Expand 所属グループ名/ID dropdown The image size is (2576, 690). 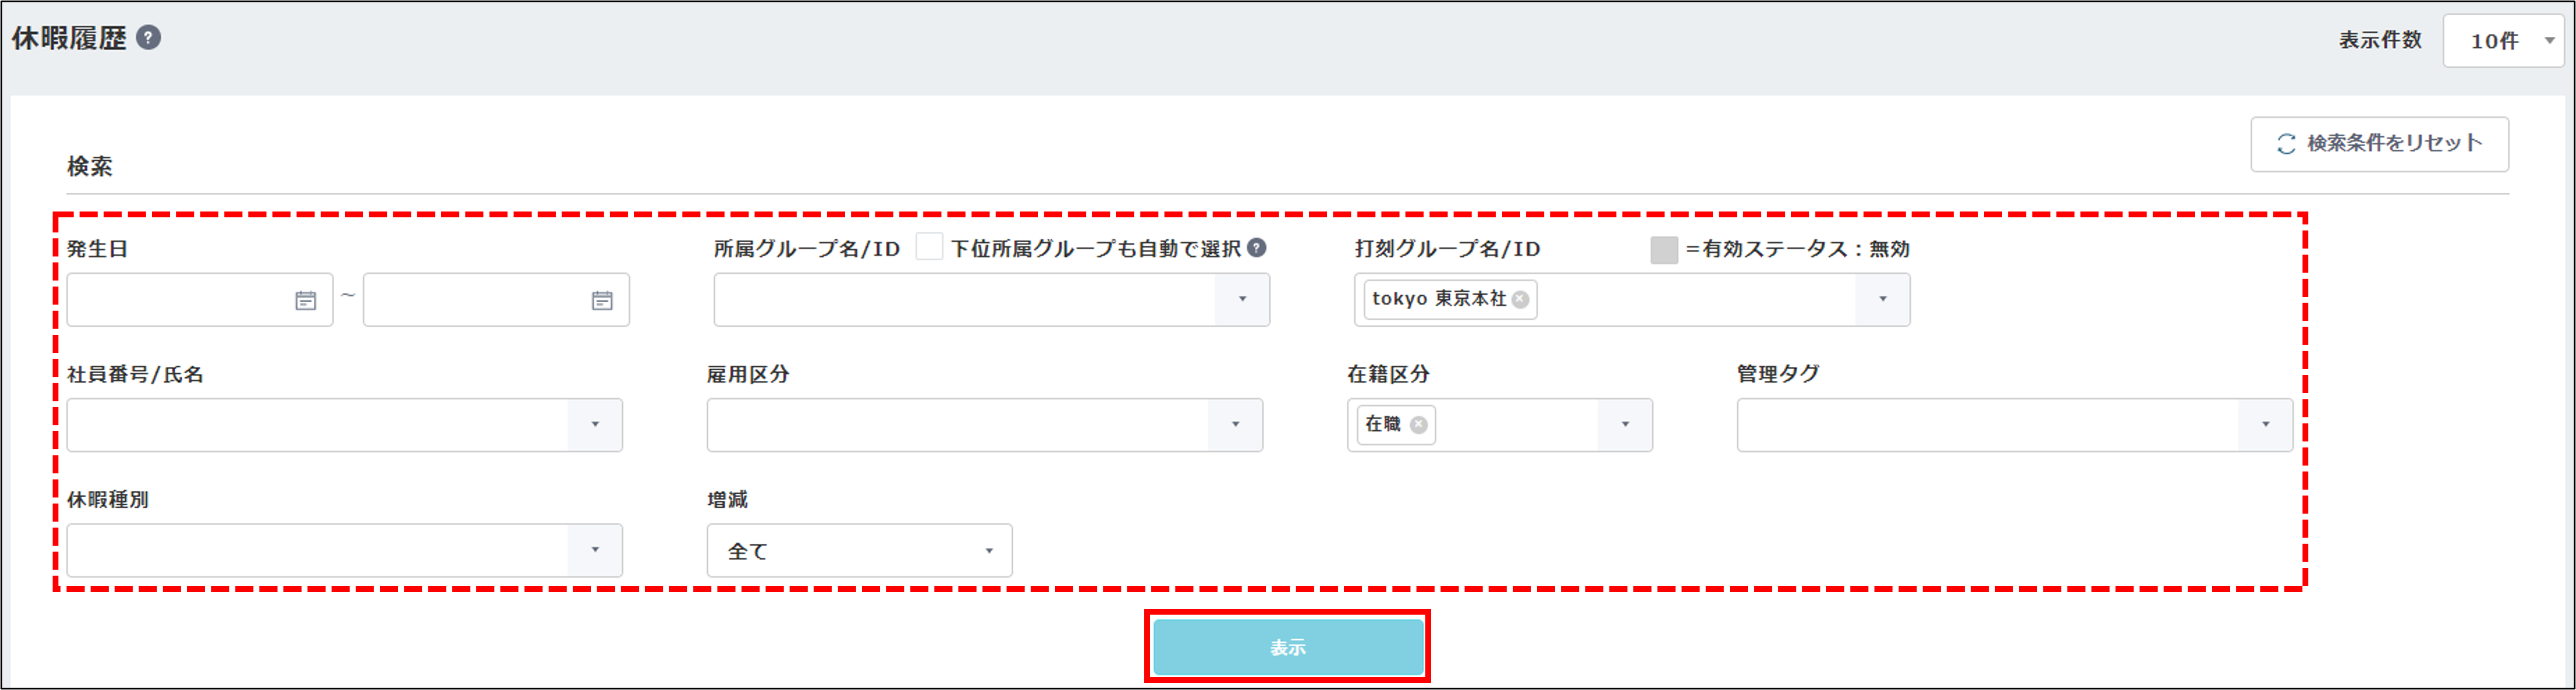(1242, 299)
